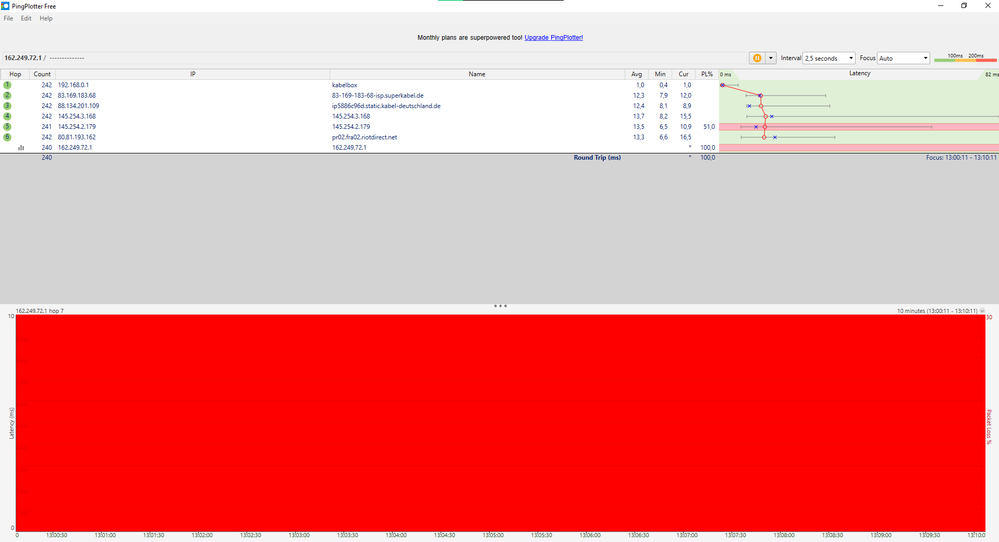Open the Interval 2,5 seconds dropdown
Screen dimensions: 999x542
[828, 58]
